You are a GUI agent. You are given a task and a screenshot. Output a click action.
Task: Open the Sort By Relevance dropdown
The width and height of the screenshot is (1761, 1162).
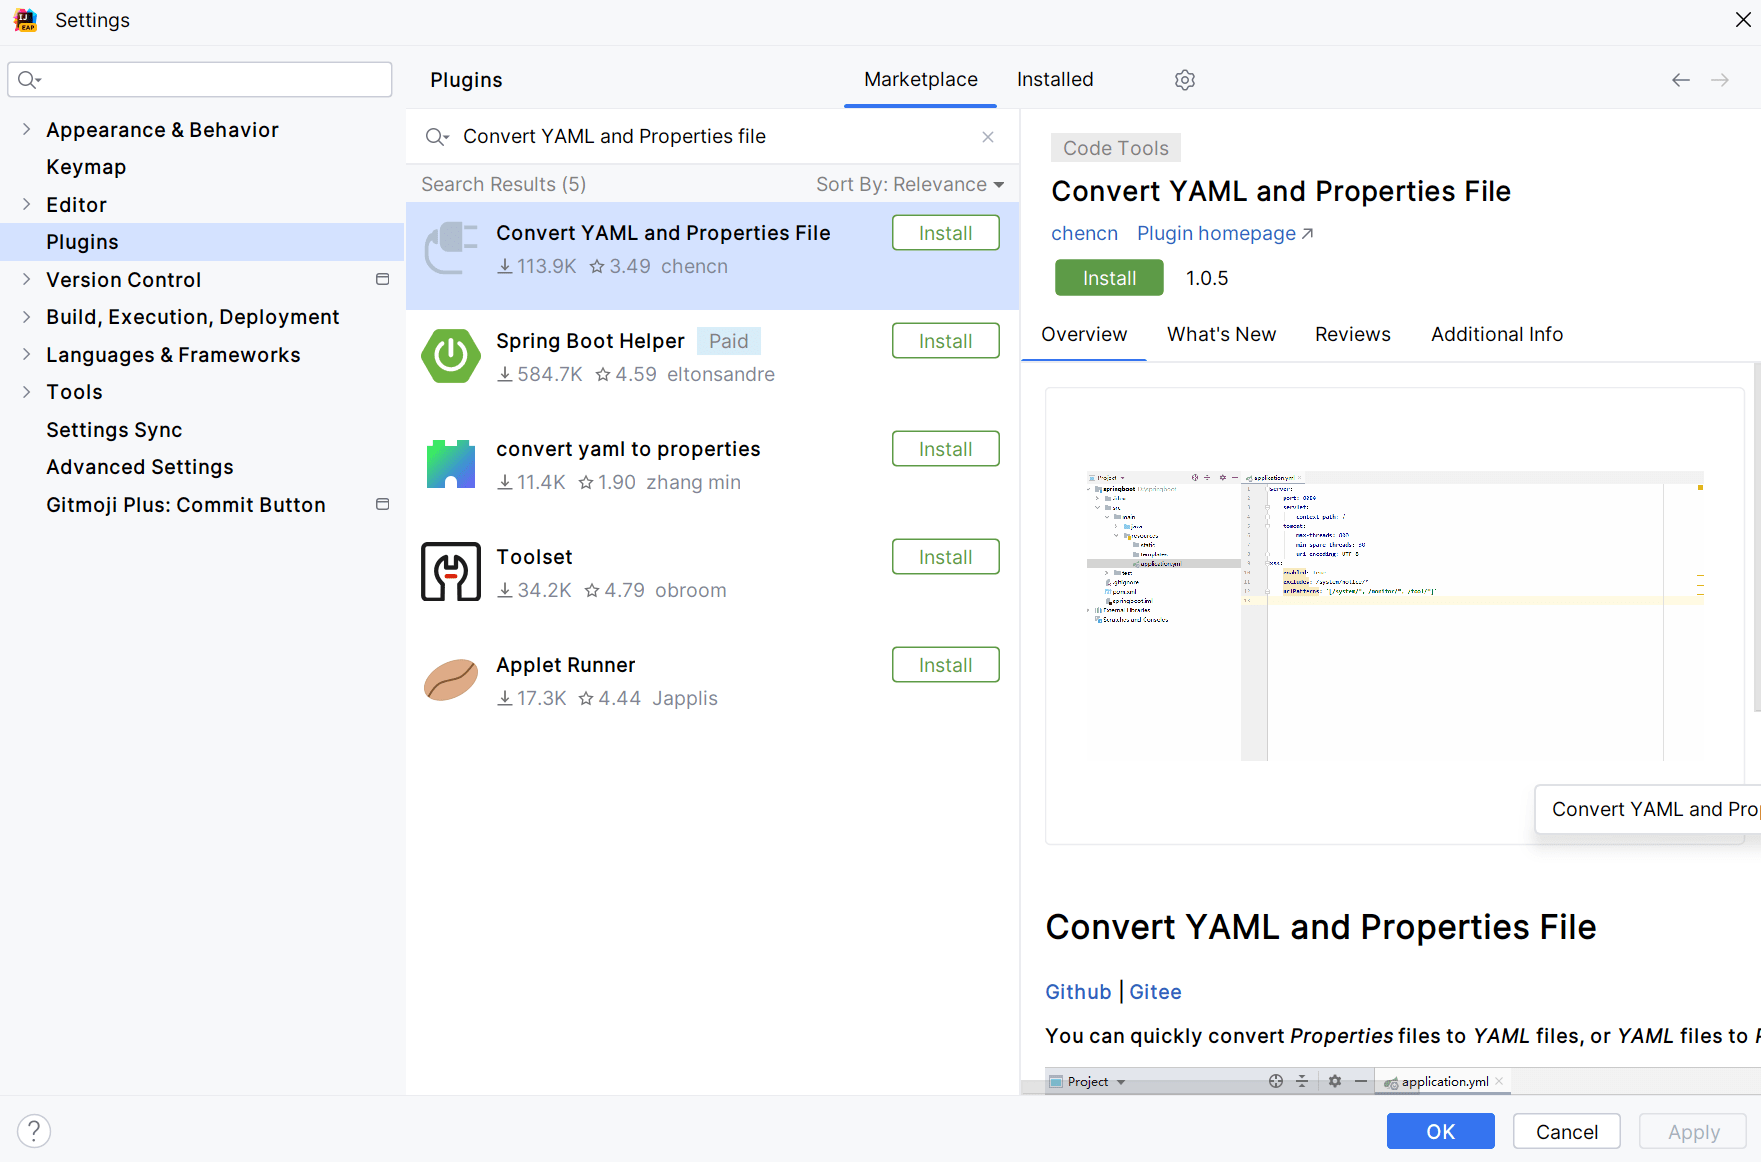click(x=909, y=184)
